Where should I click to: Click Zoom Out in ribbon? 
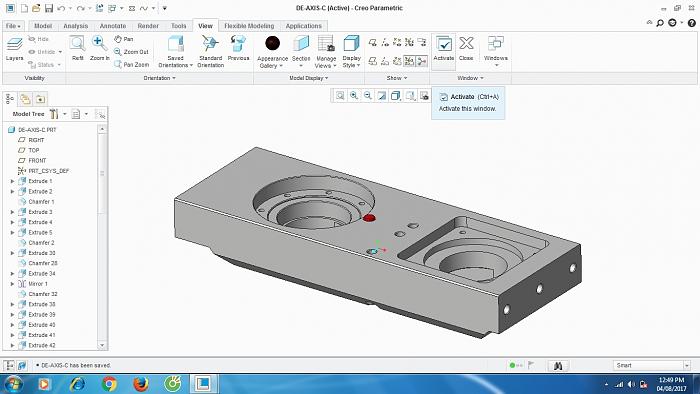pyautogui.click(x=131, y=52)
